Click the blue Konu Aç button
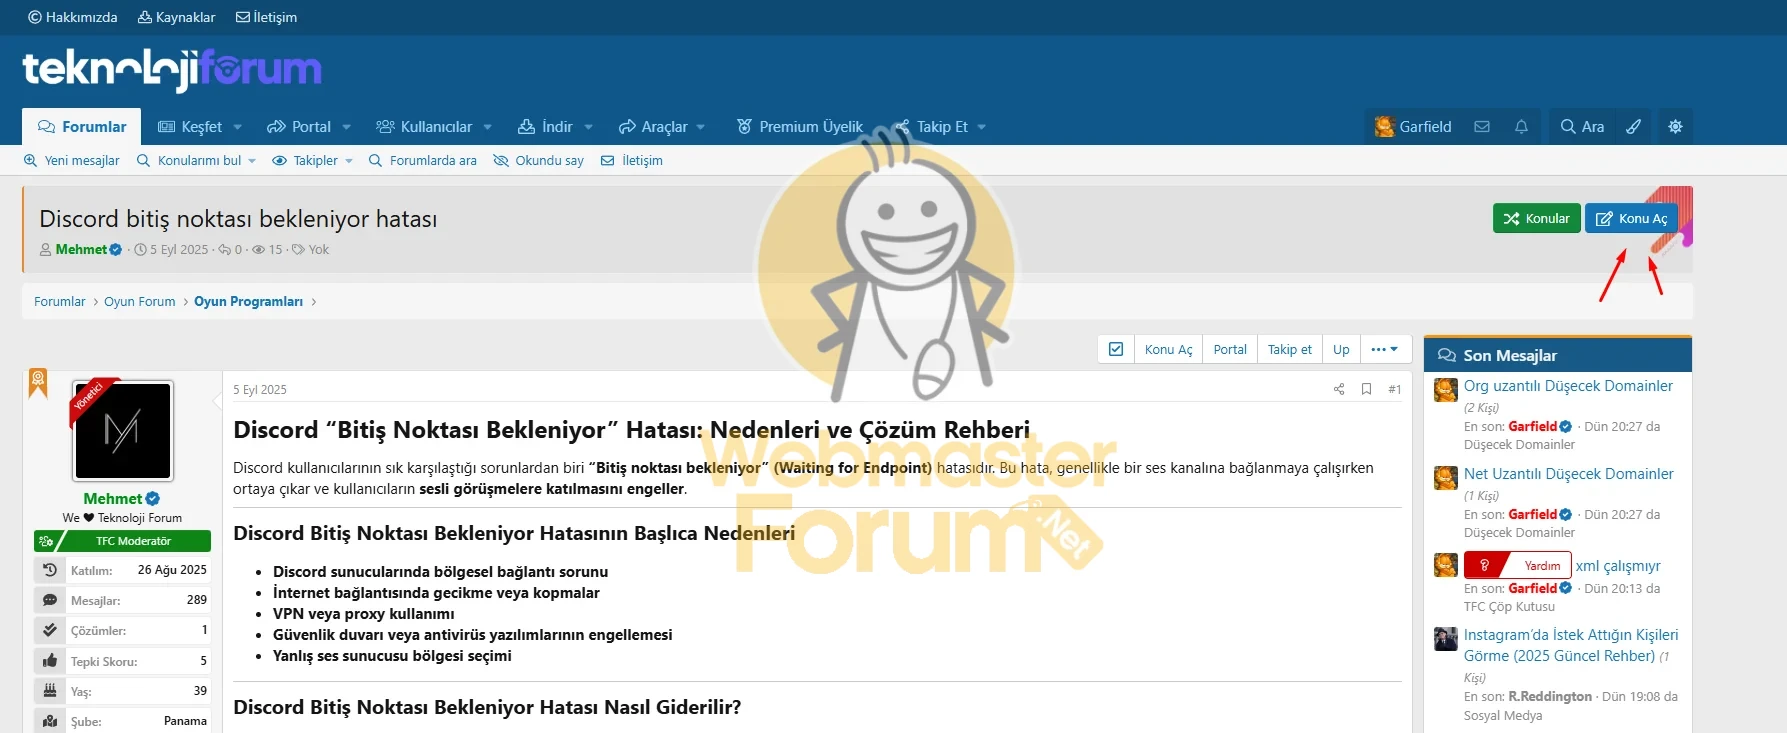 click(x=1631, y=218)
